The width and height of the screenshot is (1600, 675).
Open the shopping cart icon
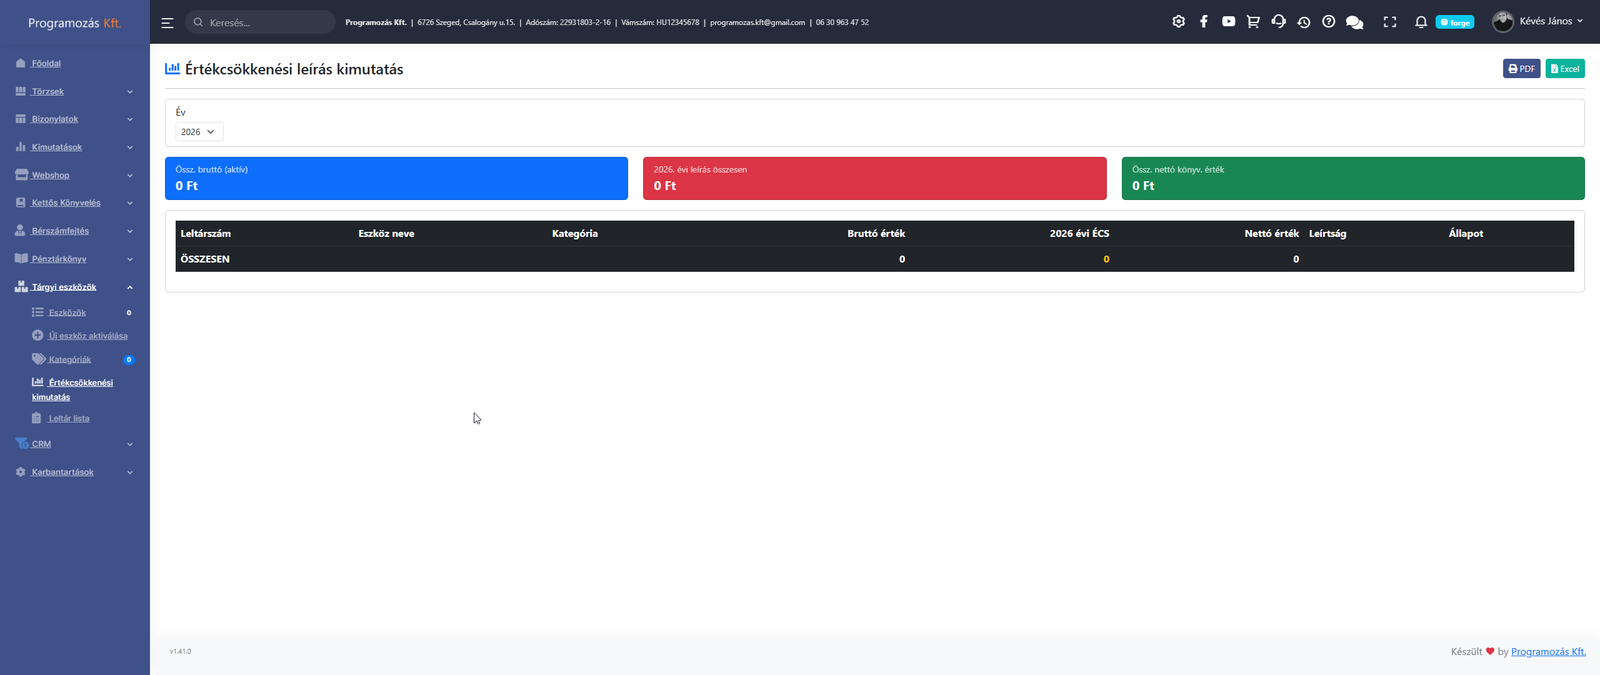[1253, 21]
